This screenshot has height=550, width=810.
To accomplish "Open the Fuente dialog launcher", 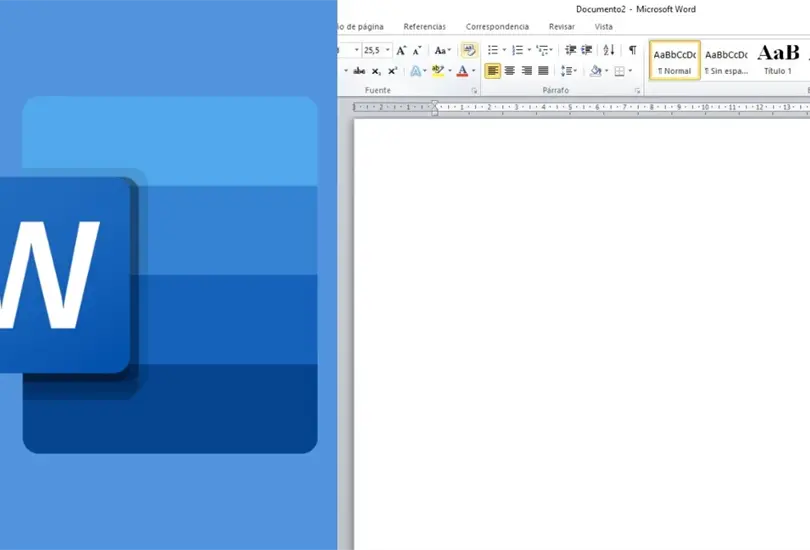I will (474, 91).
